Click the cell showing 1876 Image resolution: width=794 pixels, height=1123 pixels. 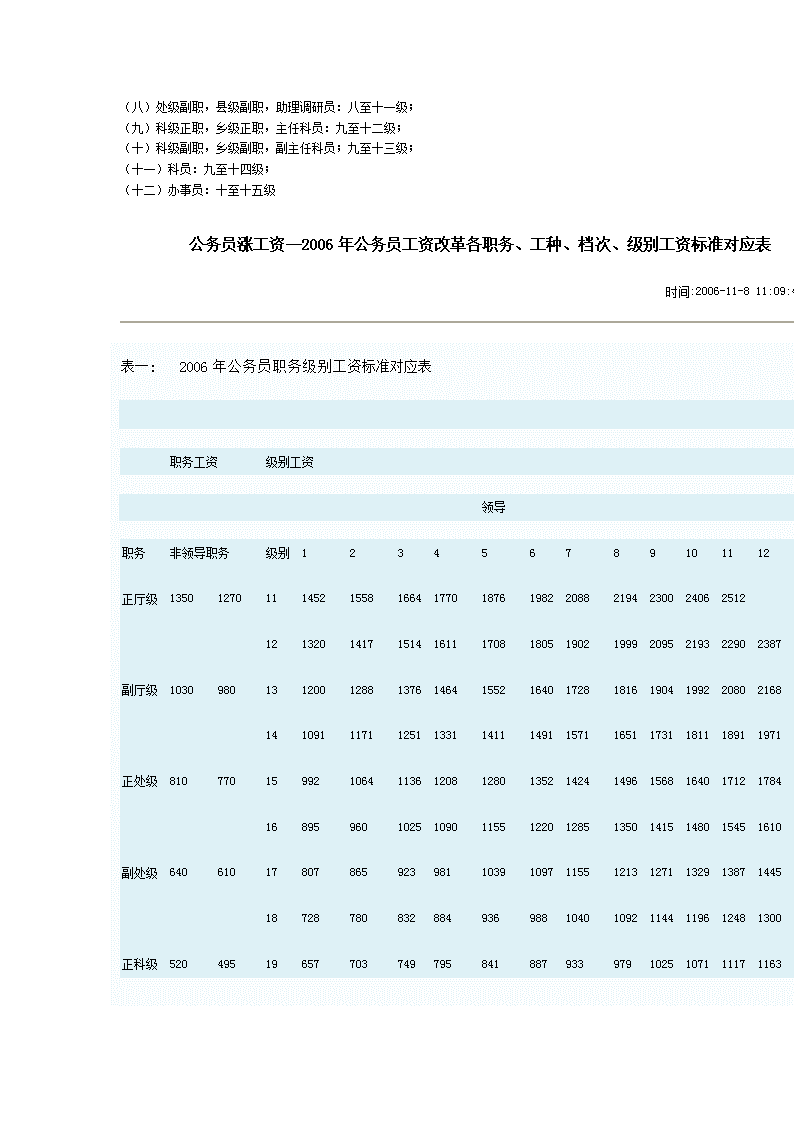(x=493, y=599)
